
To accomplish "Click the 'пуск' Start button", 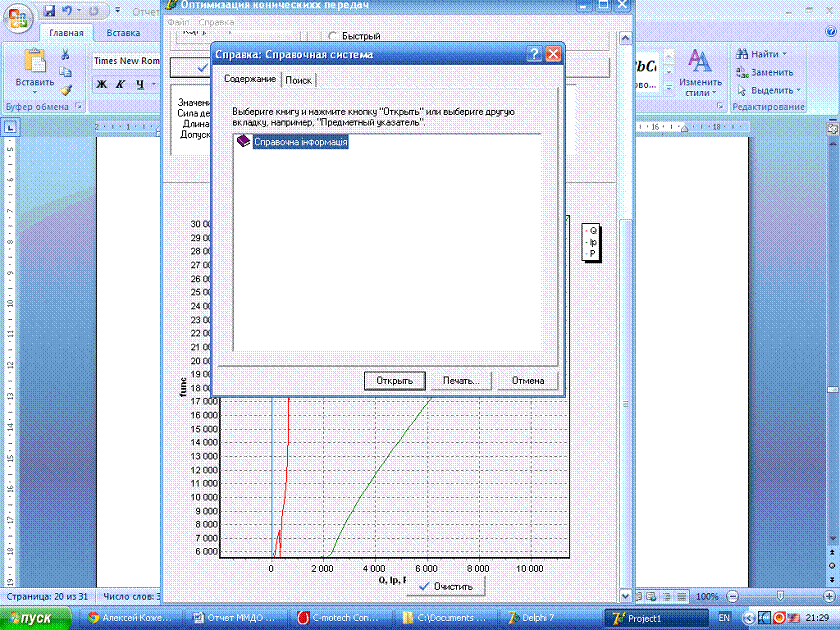I will tap(37, 618).
